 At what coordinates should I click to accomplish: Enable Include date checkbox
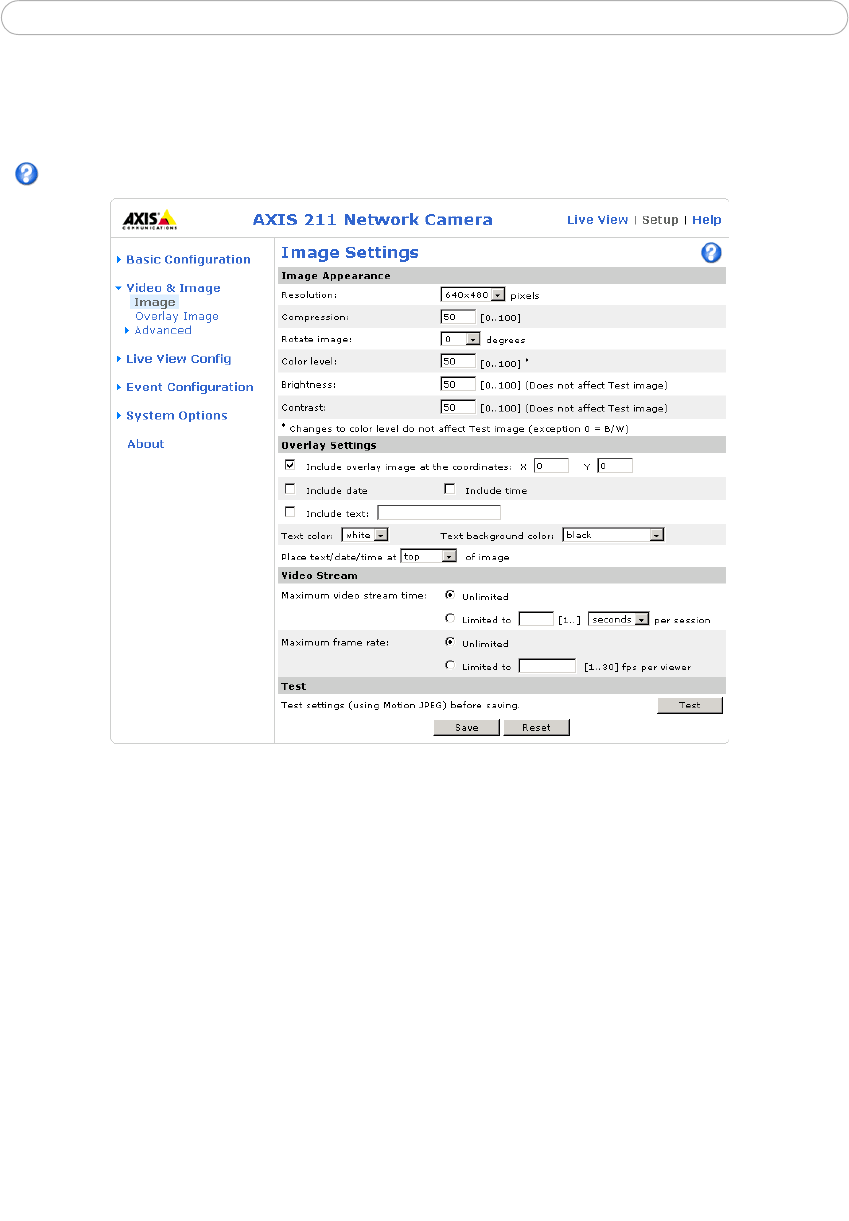pos(290,489)
